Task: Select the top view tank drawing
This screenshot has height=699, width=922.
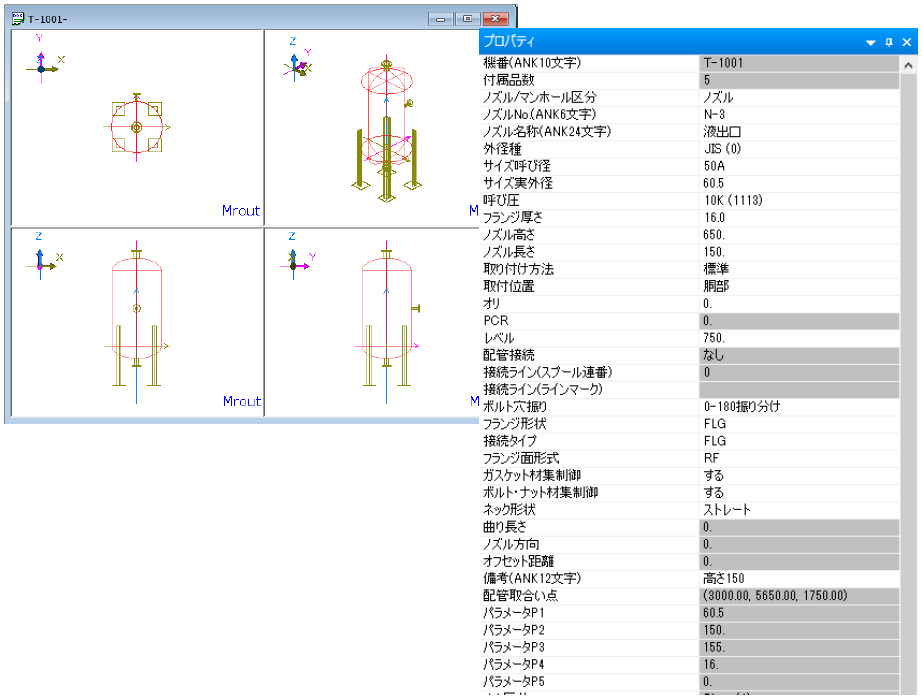Action: click(x=137, y=127)
